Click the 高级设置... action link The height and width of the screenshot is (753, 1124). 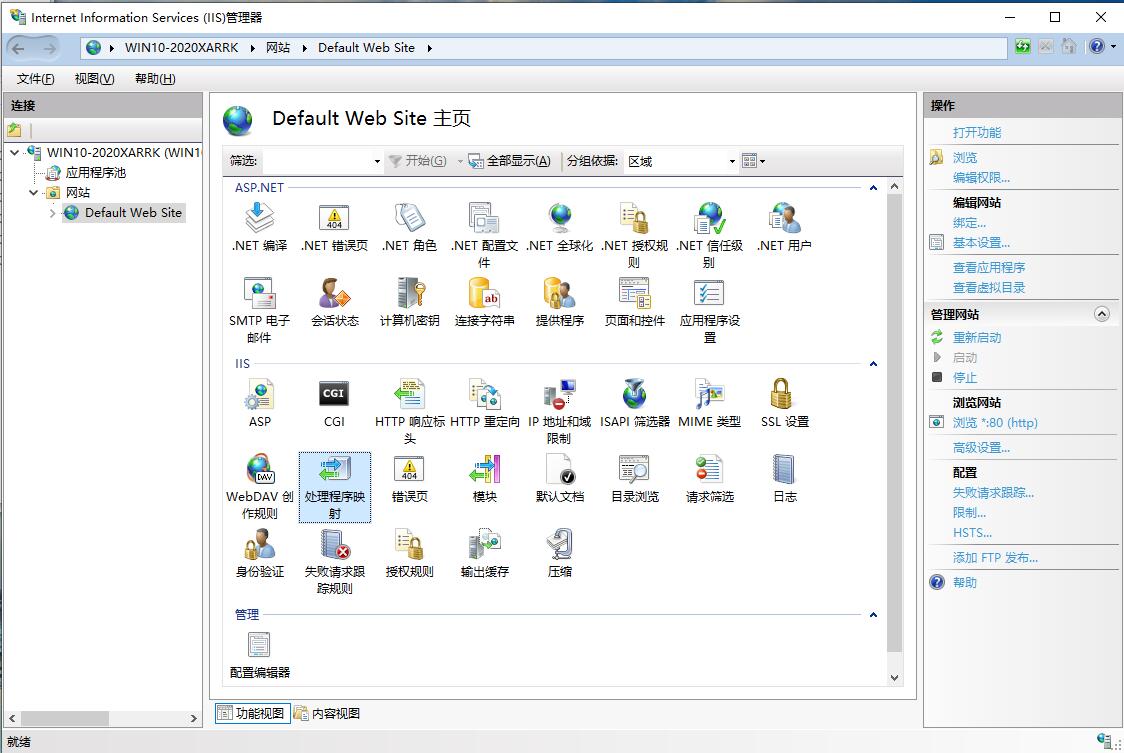coord(981,448)
